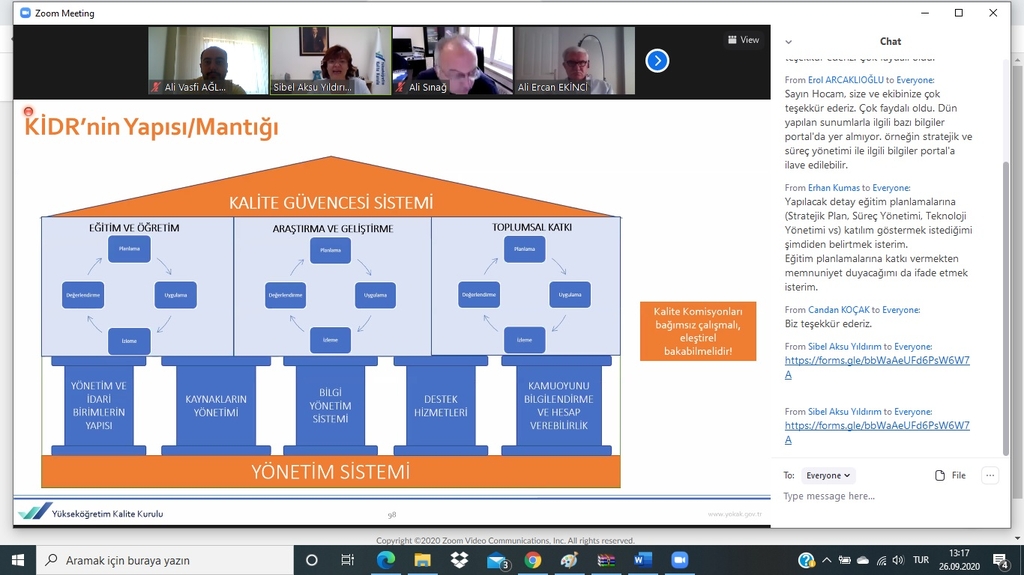The image size is (1024, 575).
Task: Click the Zoom icon in the taskbar
Action: [x=680, y=560]
